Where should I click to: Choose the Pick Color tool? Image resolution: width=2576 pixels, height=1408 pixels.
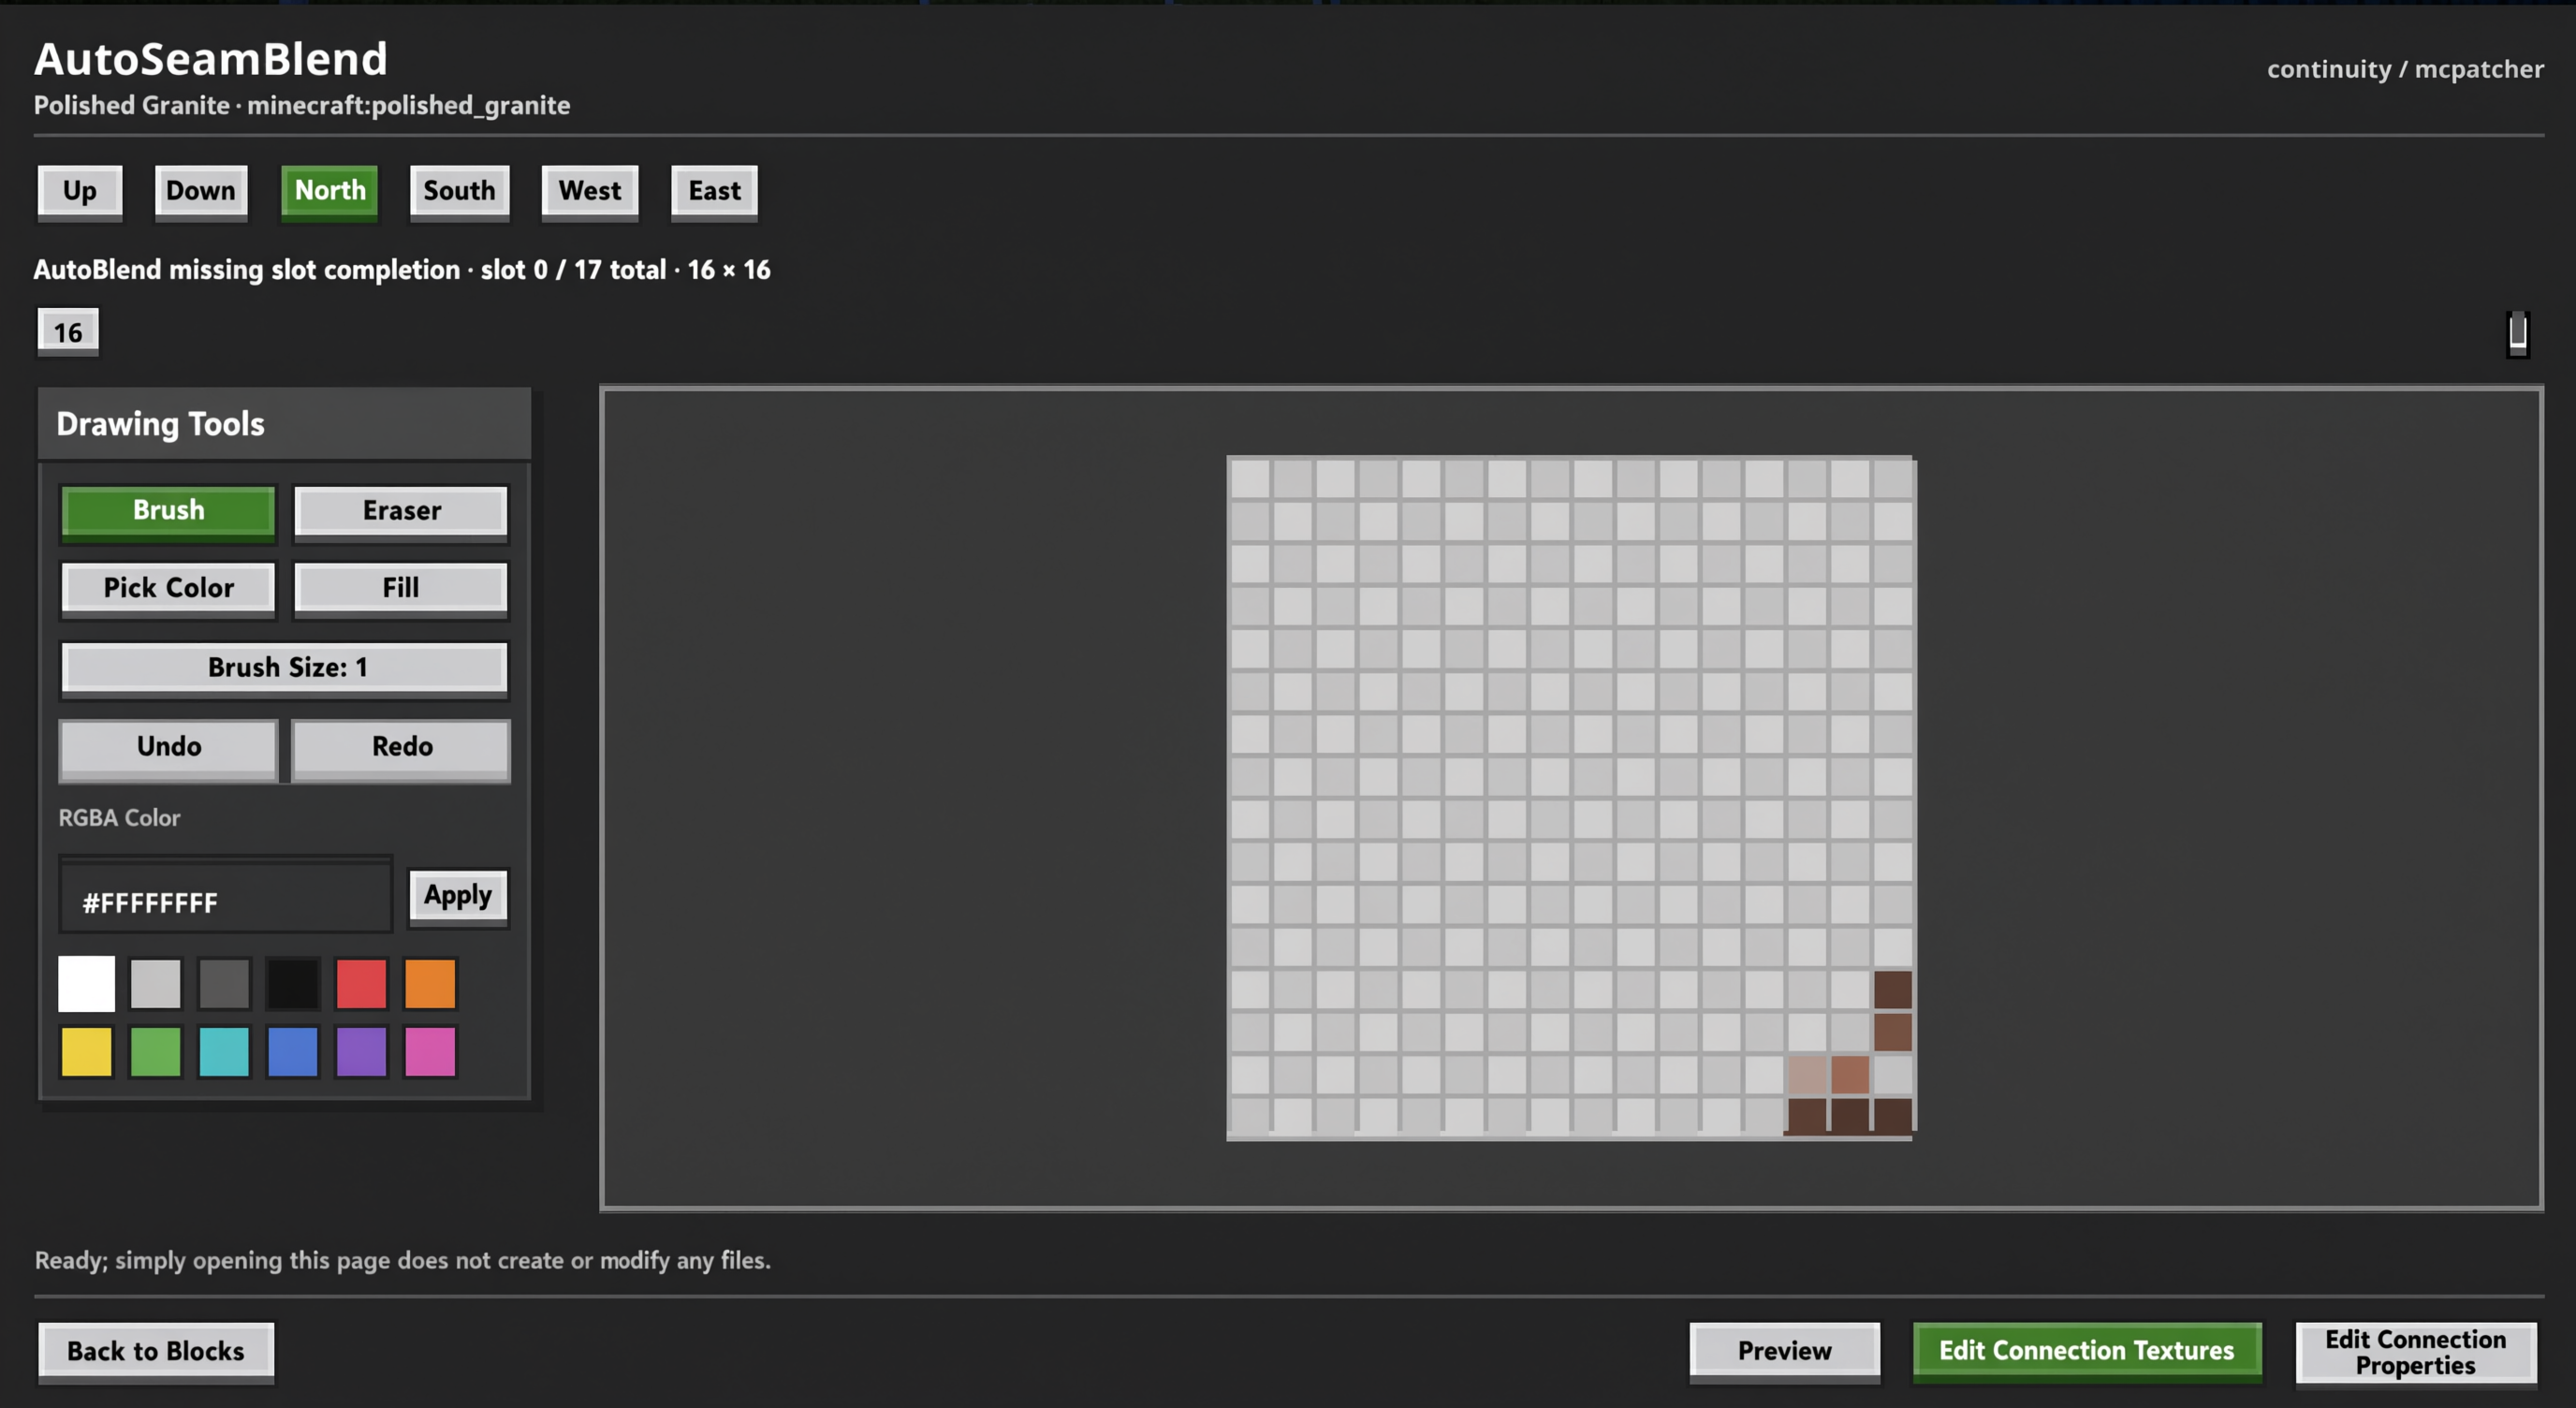(x=168, y=589)
